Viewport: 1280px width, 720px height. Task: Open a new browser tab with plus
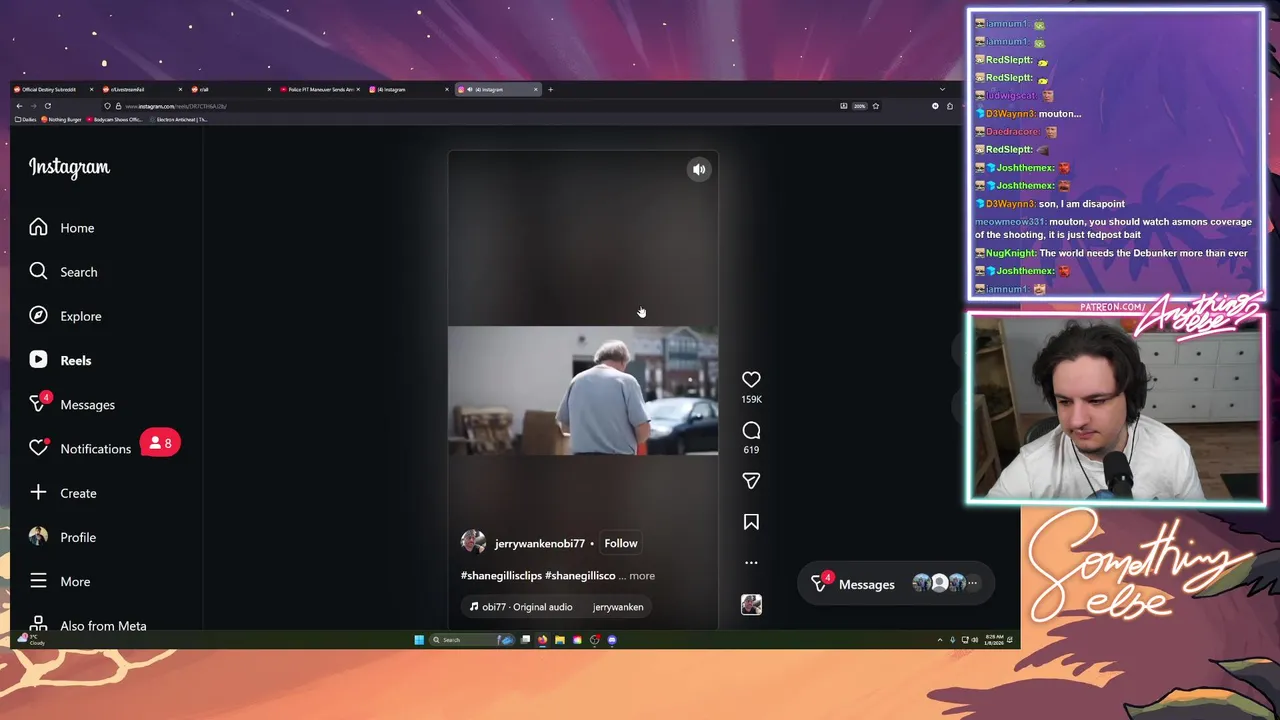(x=550, y=90)
